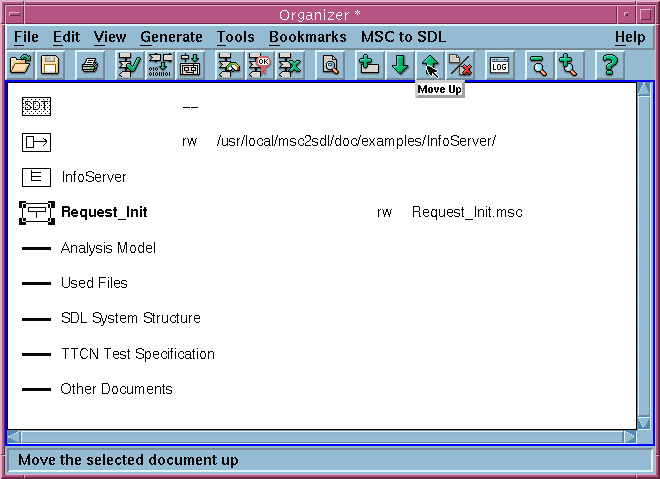Viewport: 660px width, 479px height.
Task: Open the Bookmarks menu
Action: [308, 37]
